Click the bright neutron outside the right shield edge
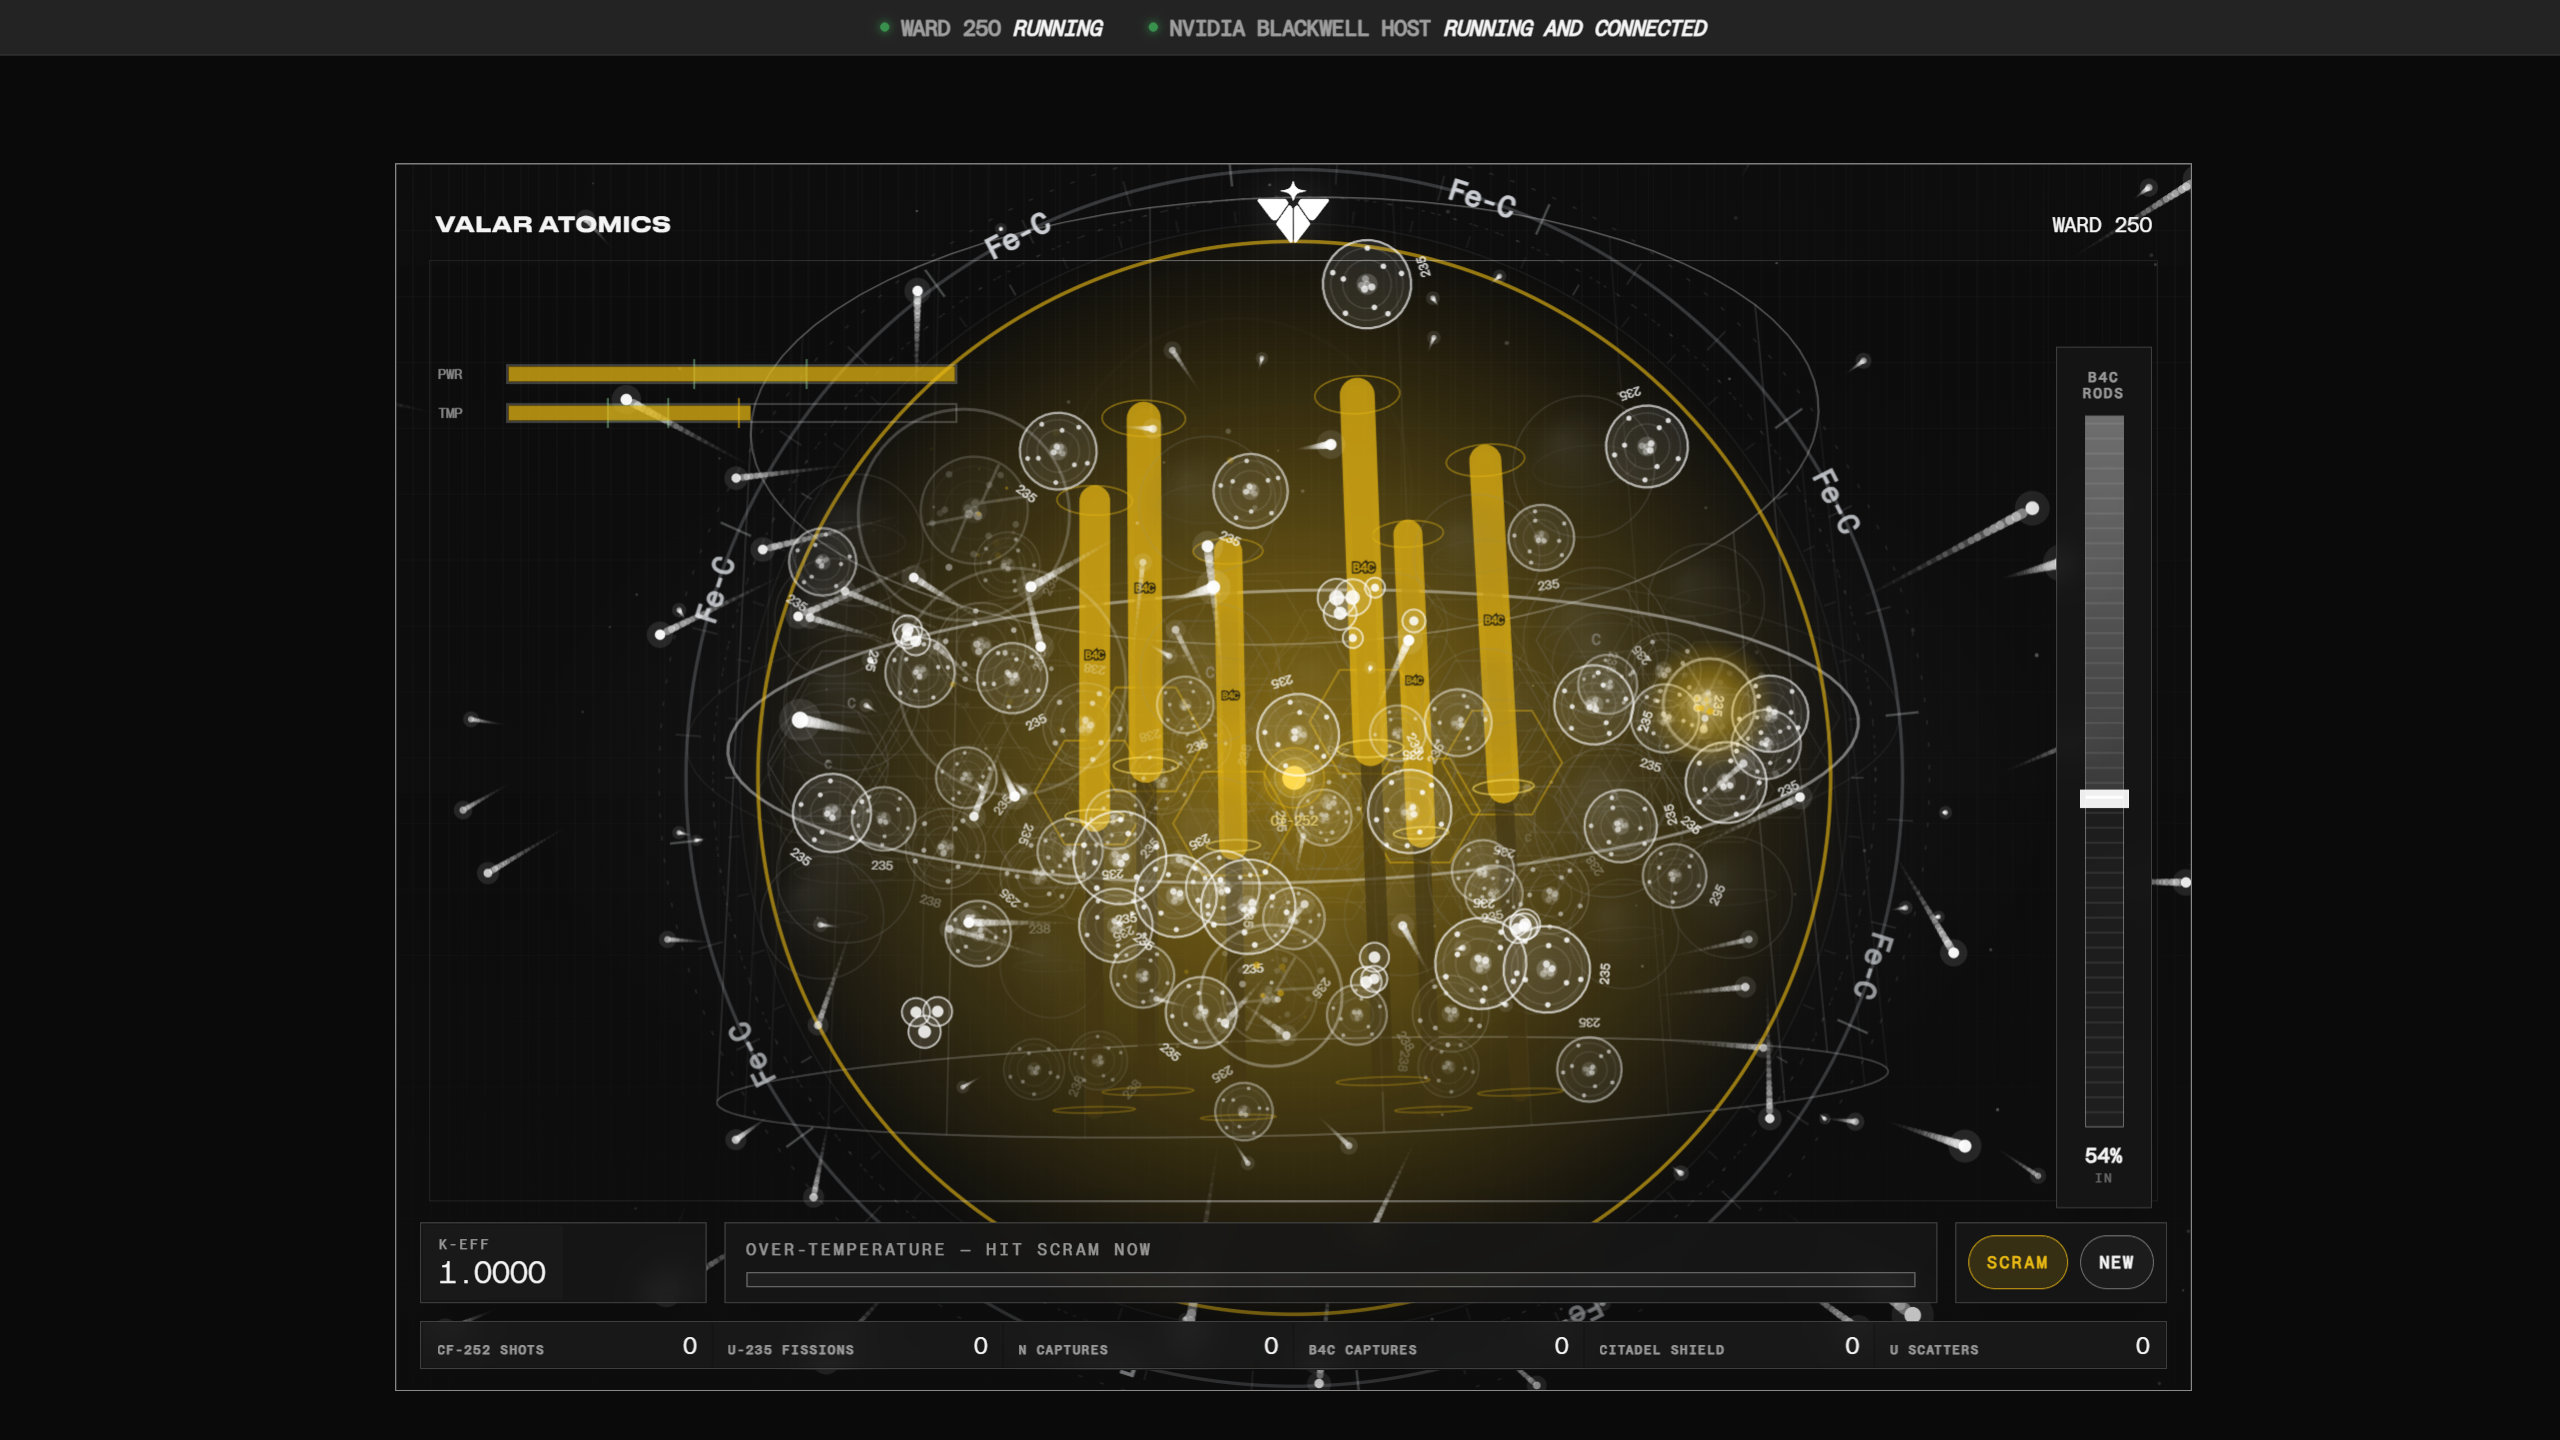2560x1440 pixels. tap(2032, 508)
